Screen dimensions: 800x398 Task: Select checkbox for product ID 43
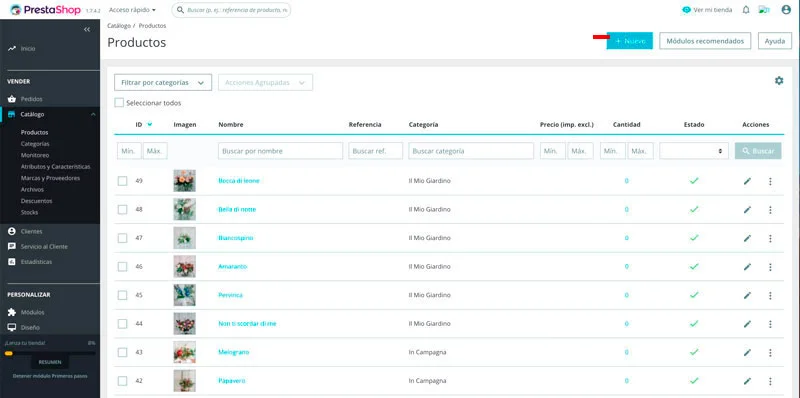tap(122, 352)
